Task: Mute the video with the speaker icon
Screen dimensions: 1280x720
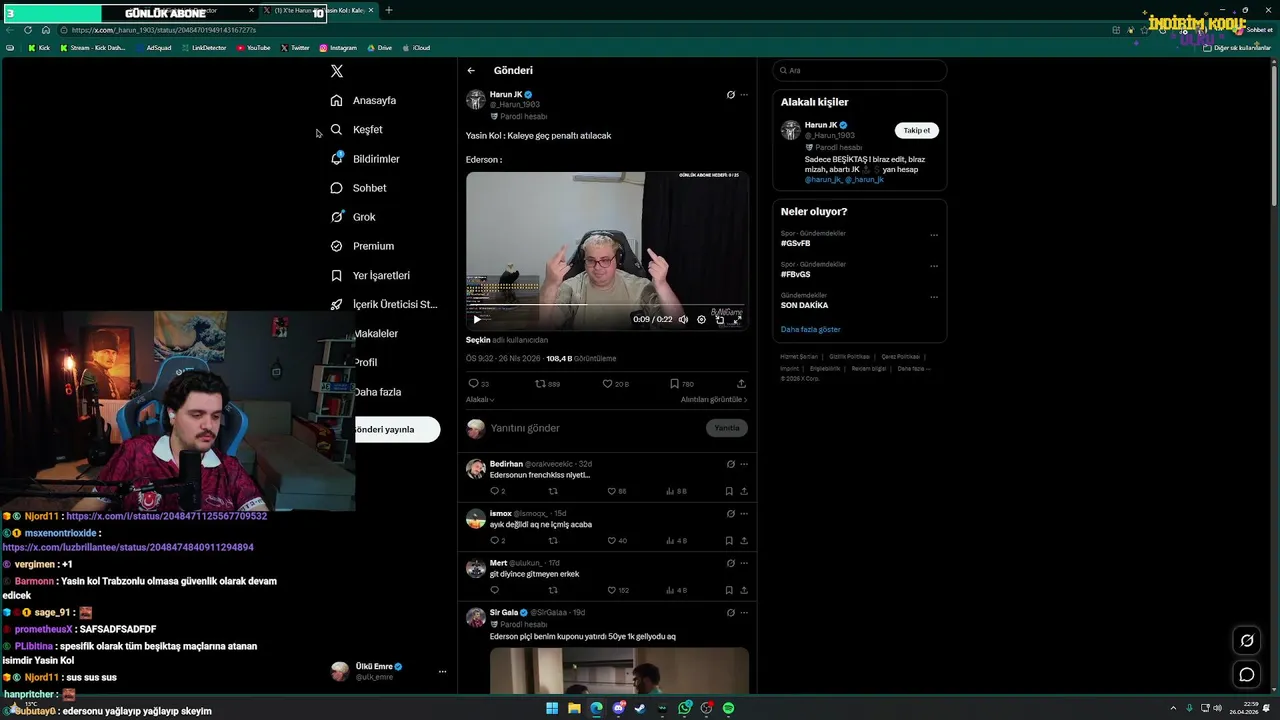Action: tap(683, 319)
